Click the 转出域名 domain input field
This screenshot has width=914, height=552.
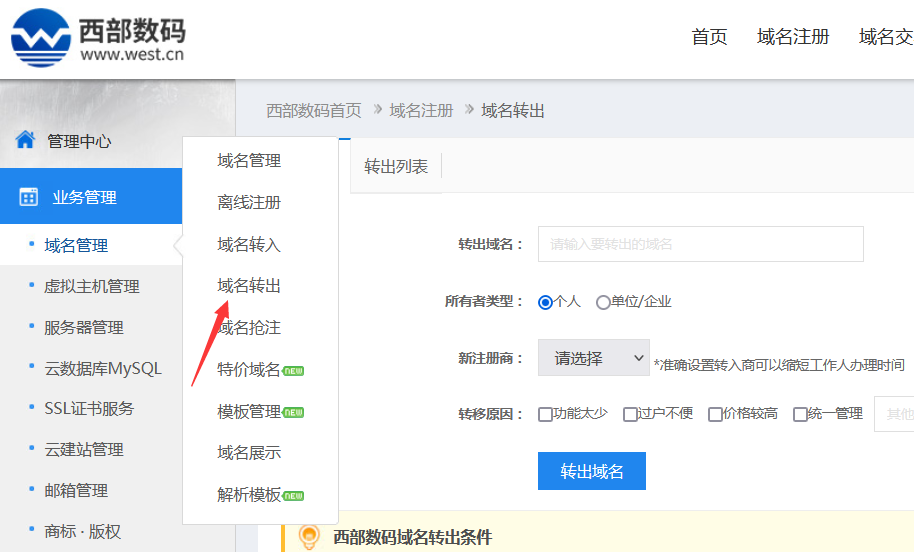coord(700,244)
